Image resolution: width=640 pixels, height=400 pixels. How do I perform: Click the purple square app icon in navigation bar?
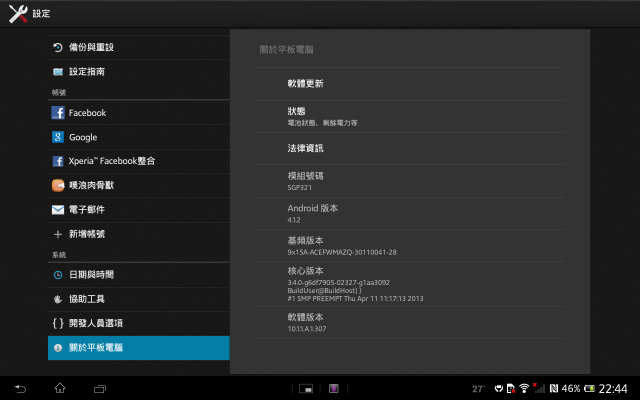(334, 389)
